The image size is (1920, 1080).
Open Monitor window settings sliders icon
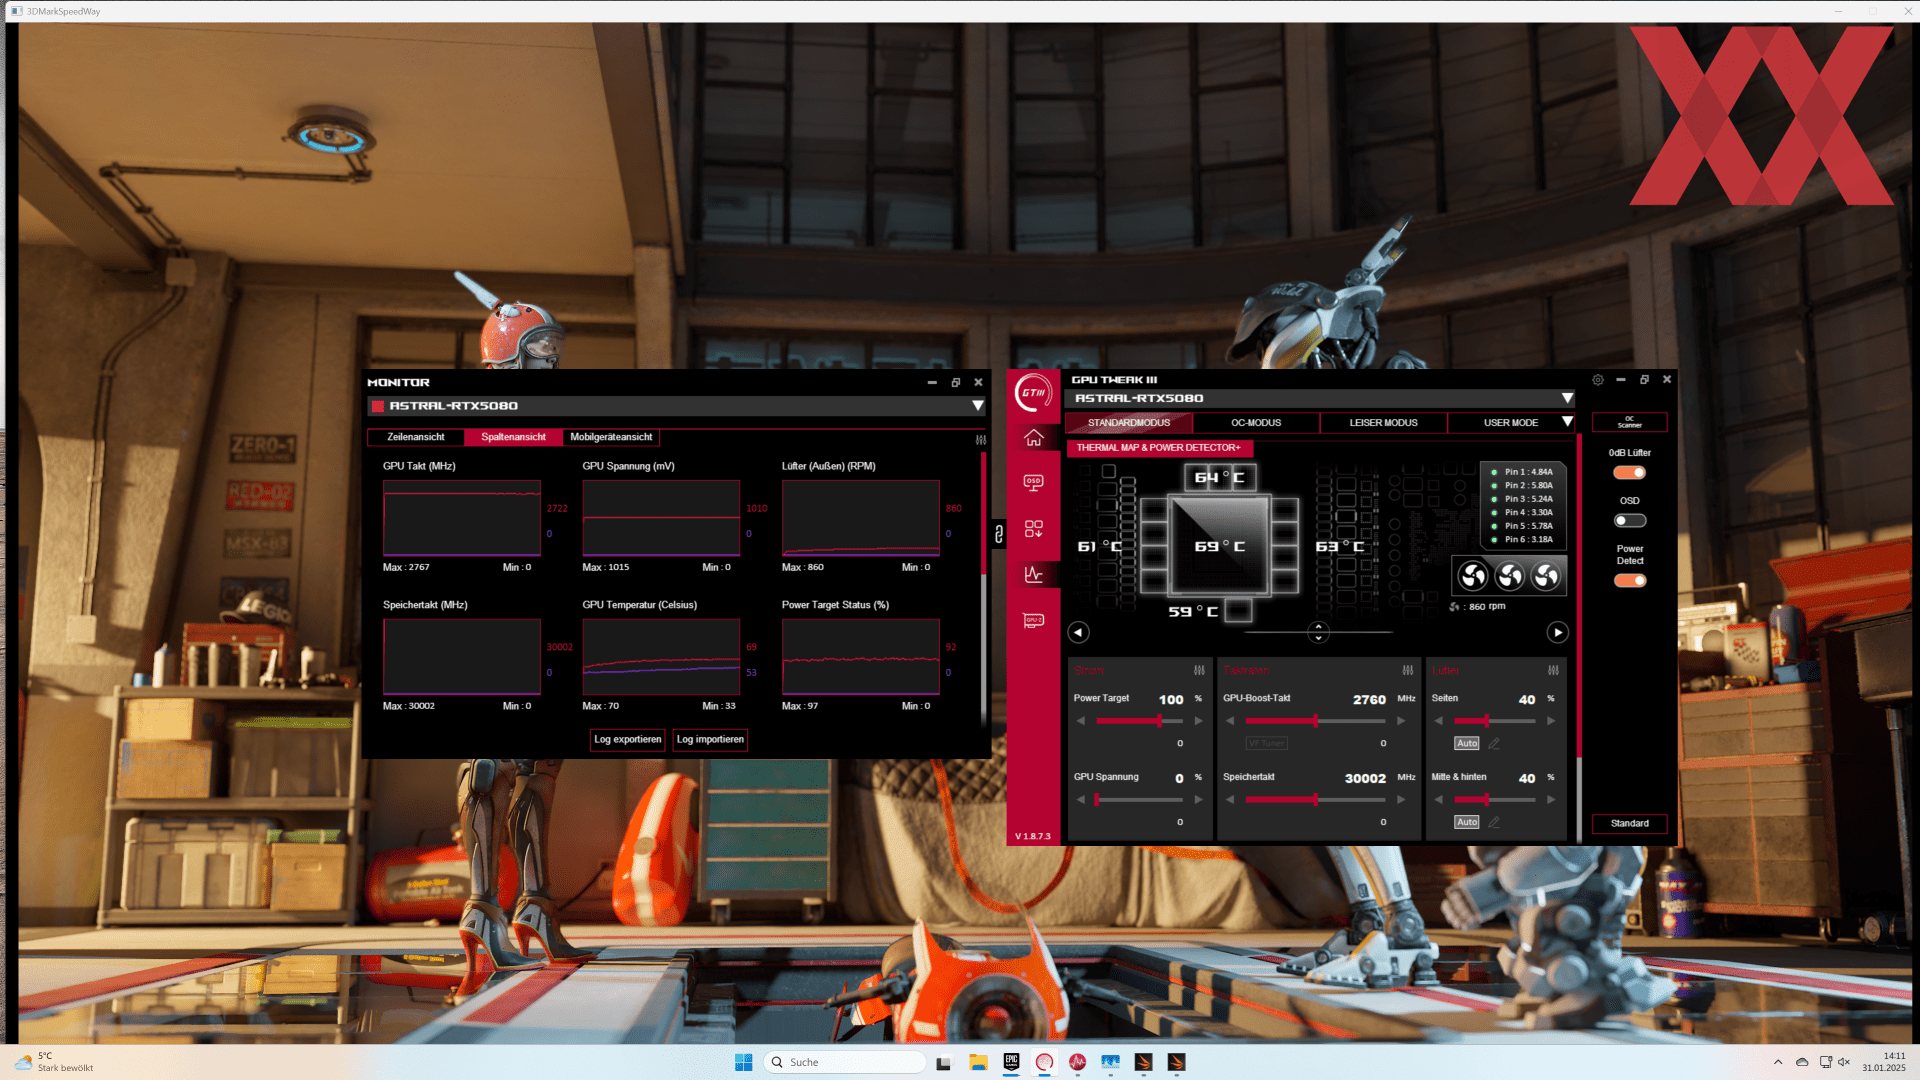[981, 440]
